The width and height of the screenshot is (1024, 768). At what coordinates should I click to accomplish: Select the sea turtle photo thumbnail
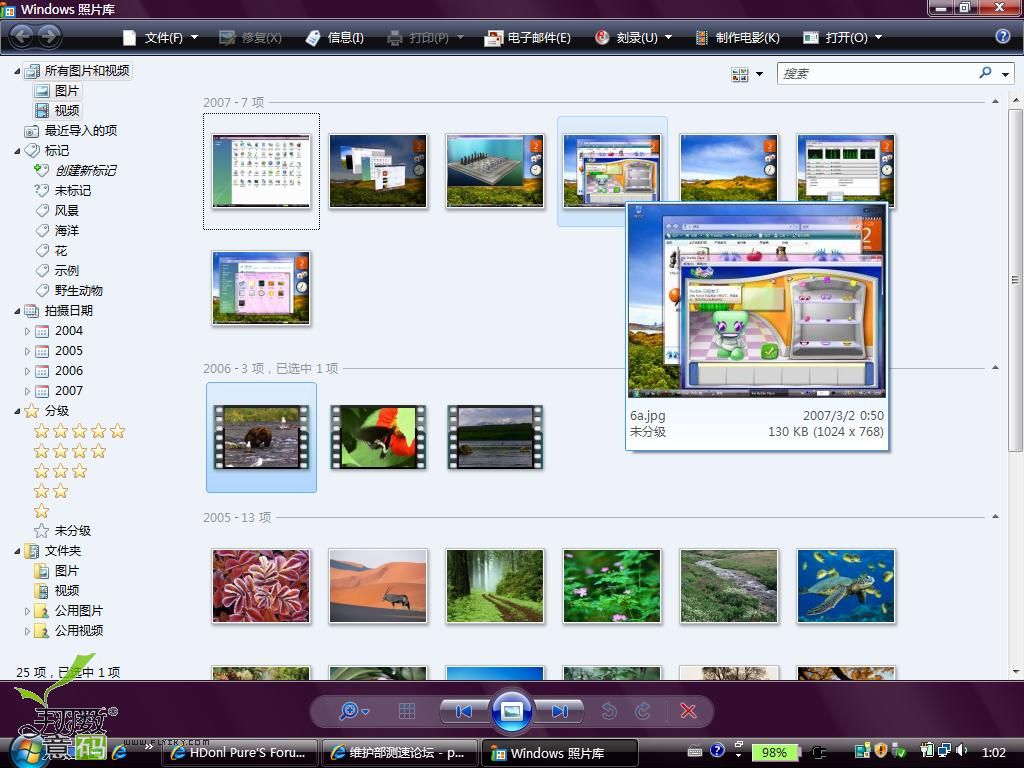coord(845,585)
